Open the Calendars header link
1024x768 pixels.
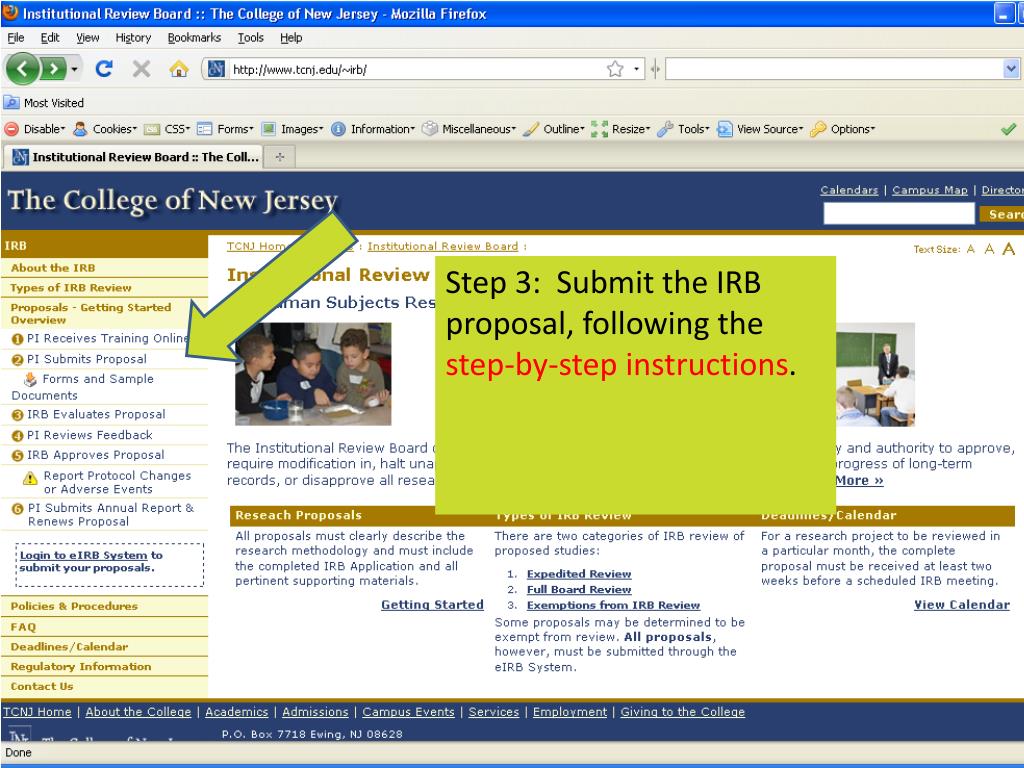(x=849, y=190)
